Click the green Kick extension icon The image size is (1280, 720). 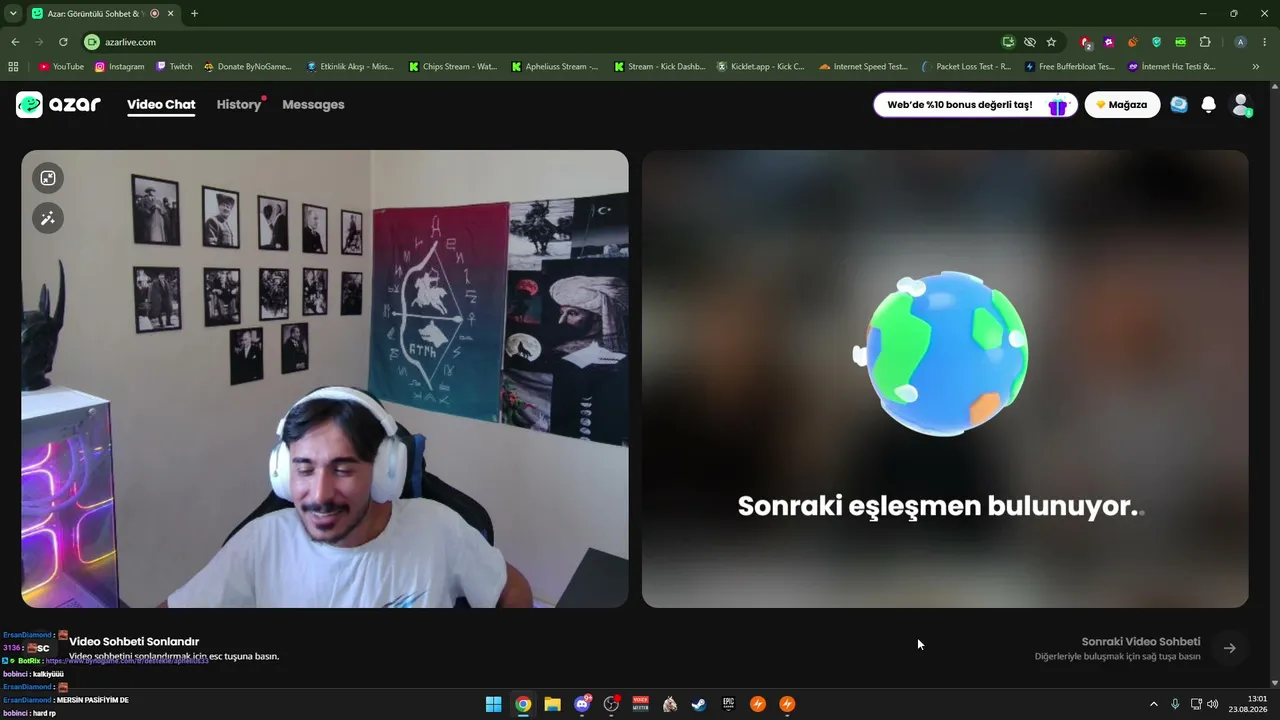pos(1181,42)
